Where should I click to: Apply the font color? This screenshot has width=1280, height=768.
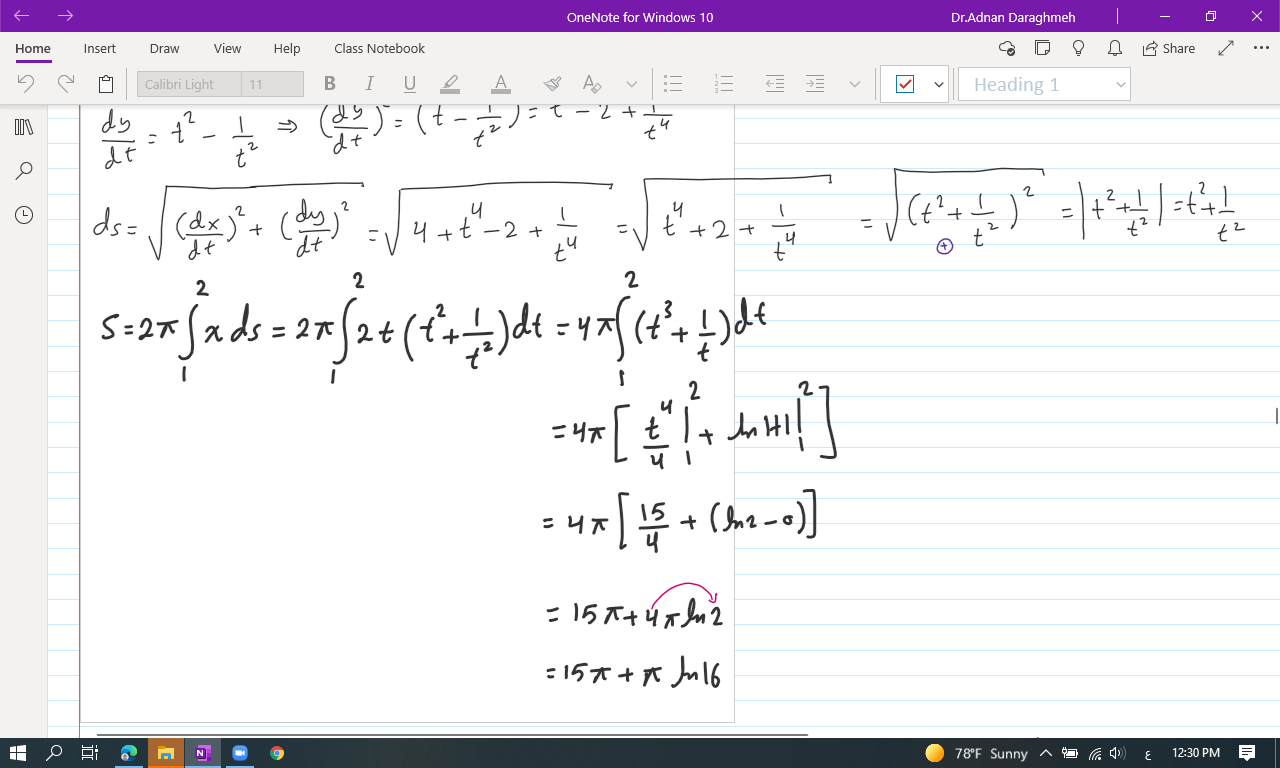[501, 84]
